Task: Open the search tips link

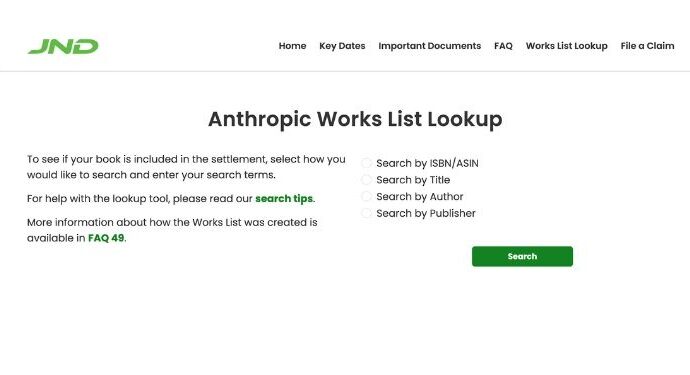Action: (x=284, y=199)
